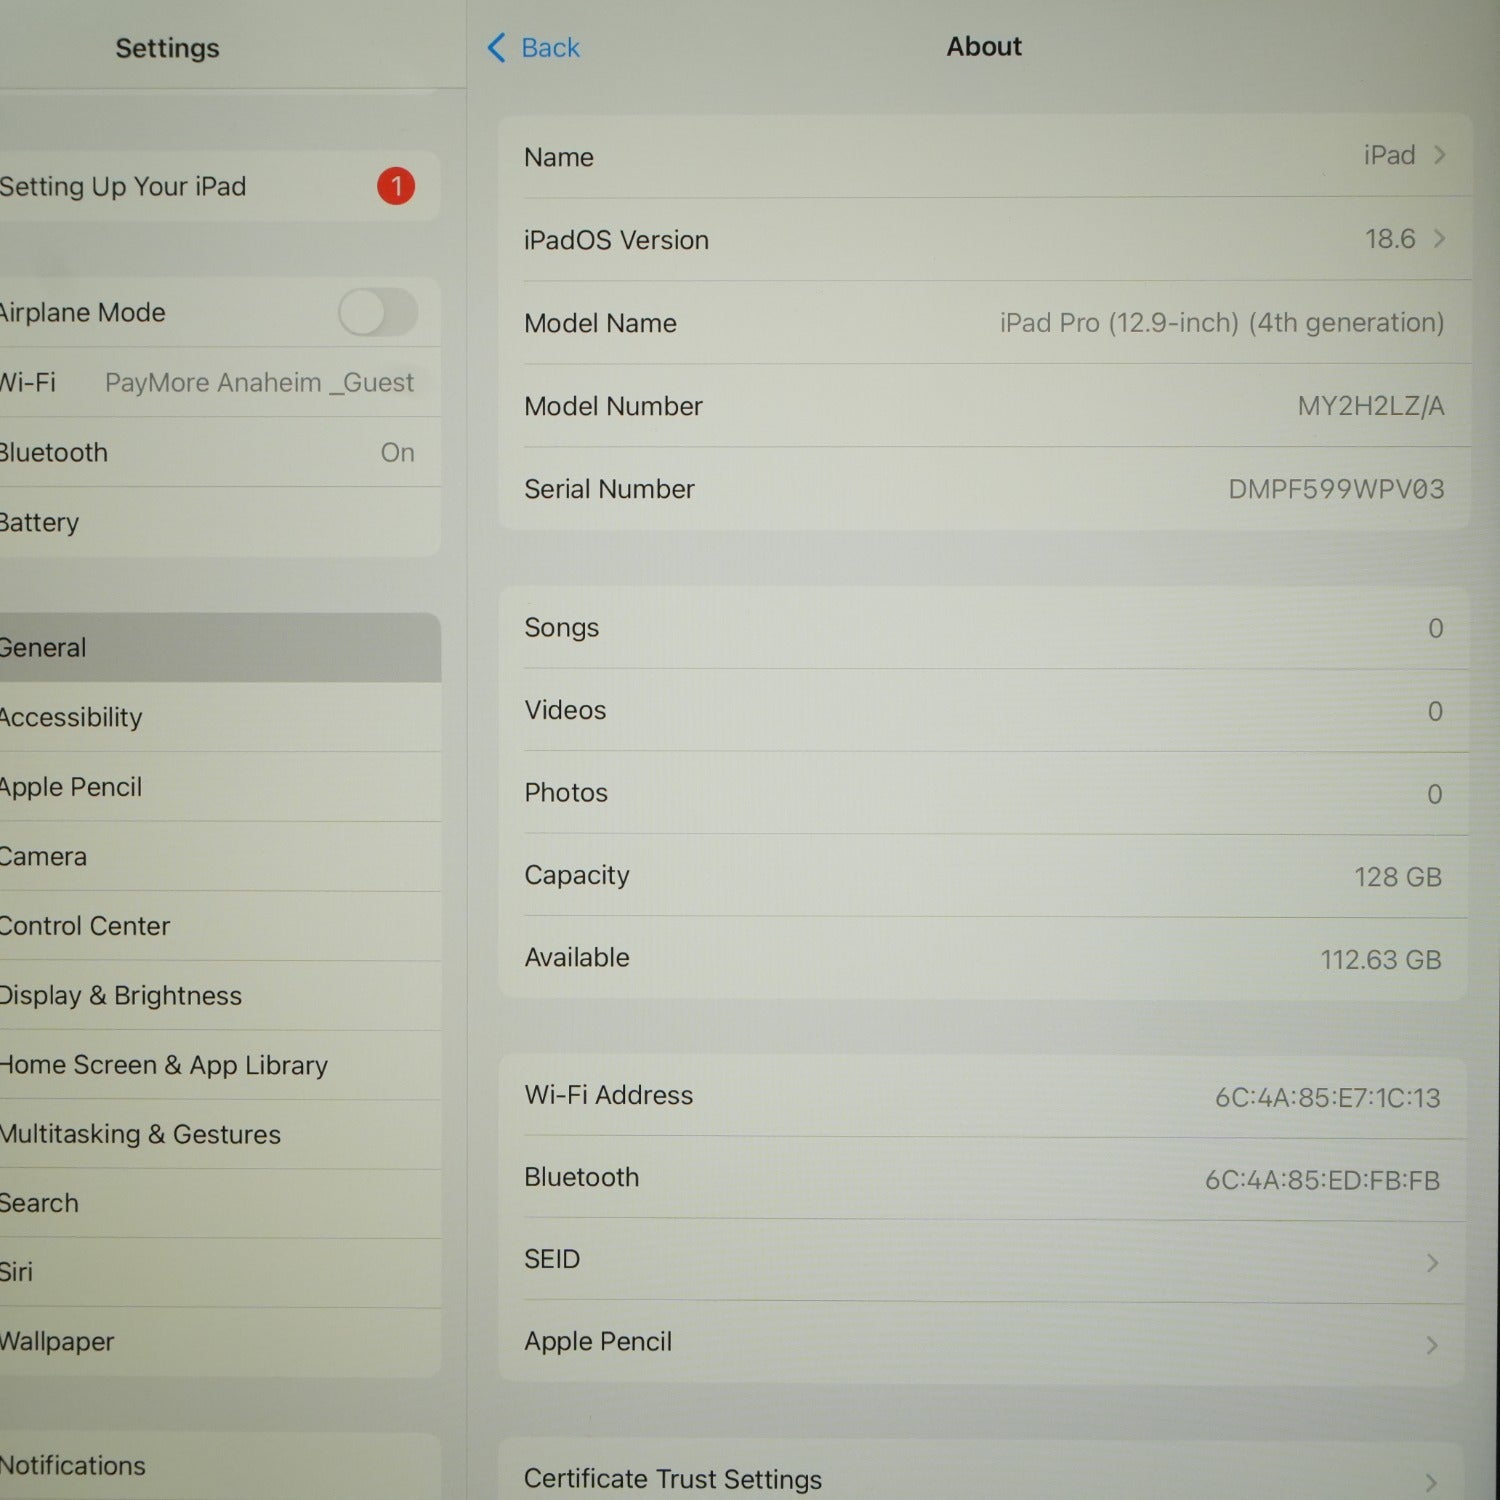Tap the Name value iPad

pos(1390,155)
